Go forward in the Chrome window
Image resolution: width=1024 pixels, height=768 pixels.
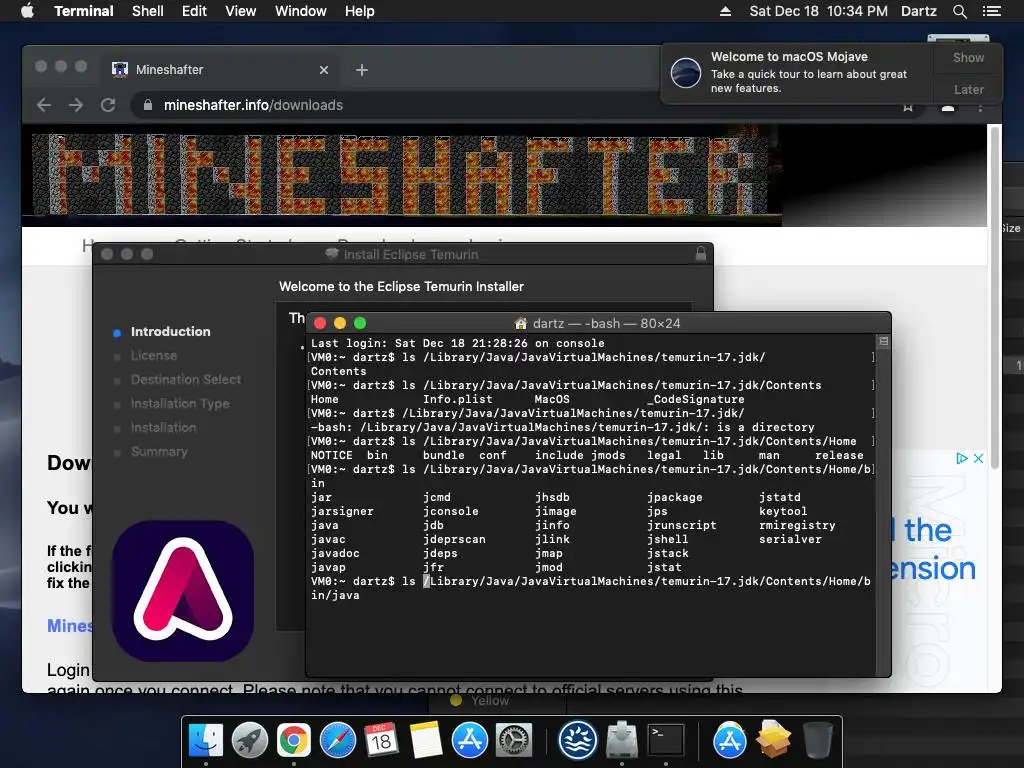pyautogui.click(x=76, y=105)
